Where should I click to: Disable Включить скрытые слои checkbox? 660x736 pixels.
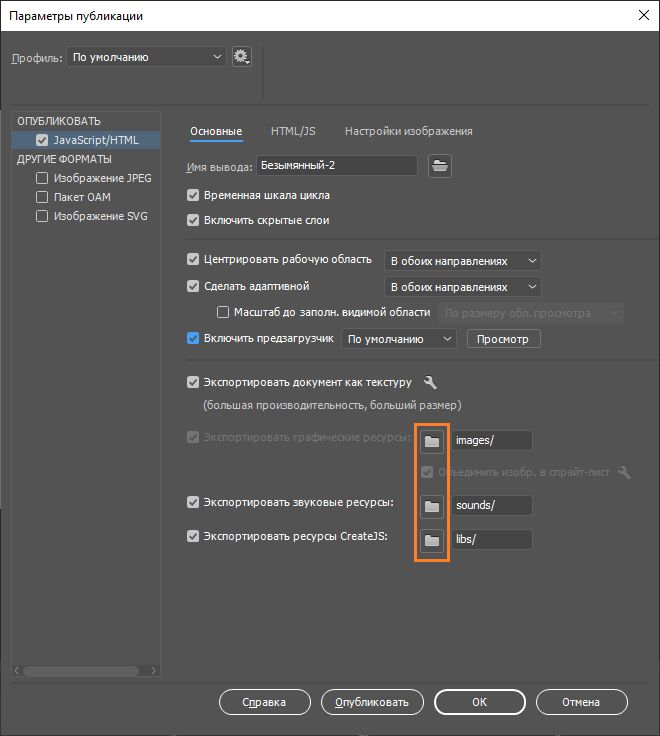tap(193, 220)
